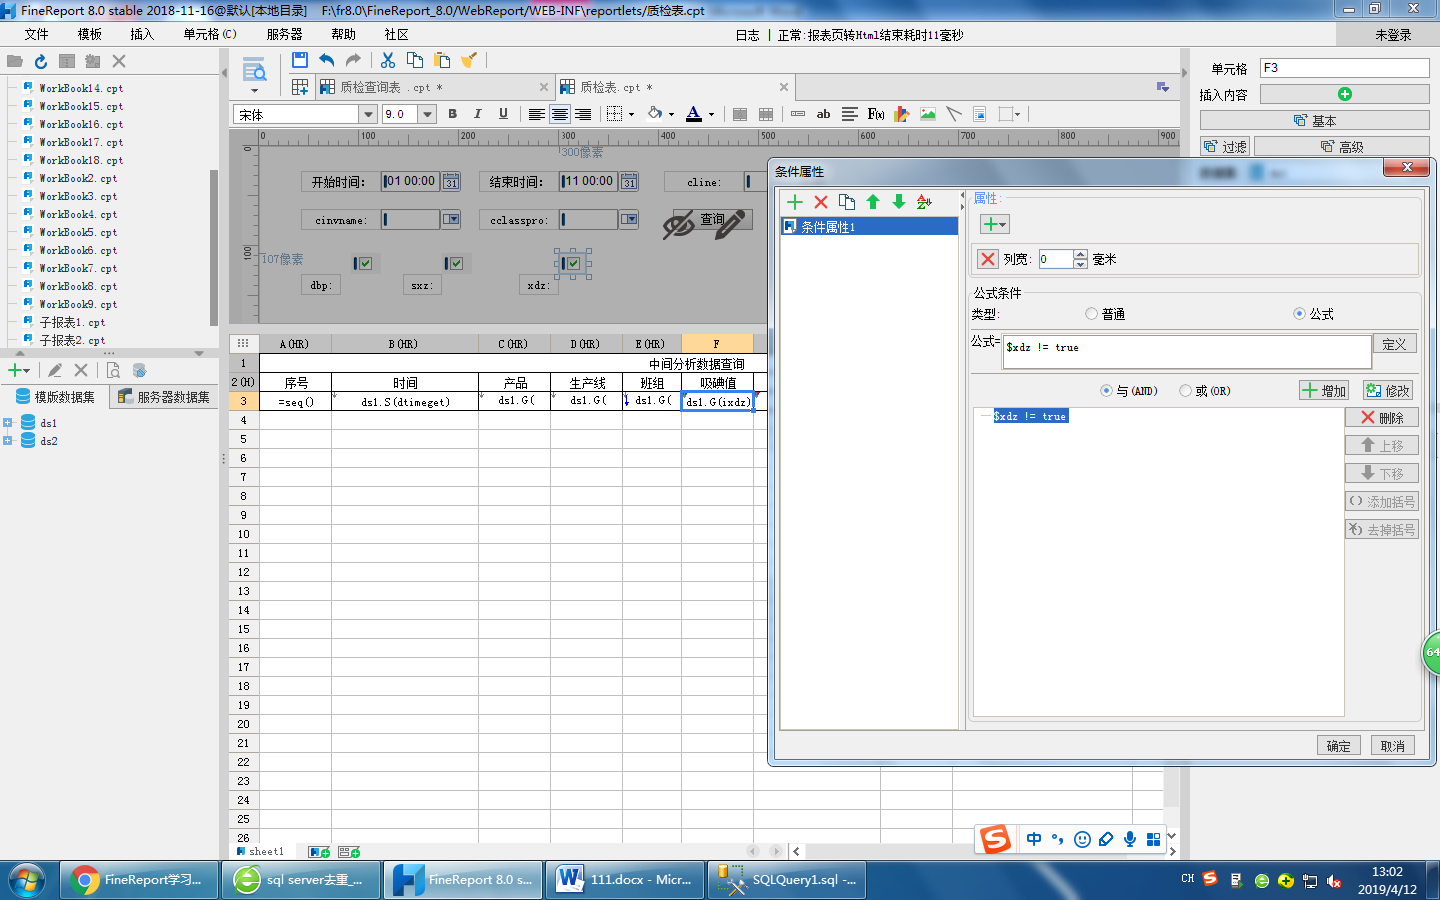Click the formula text field with $xdz != true
1440x900 pixels.
(1187, 351)
